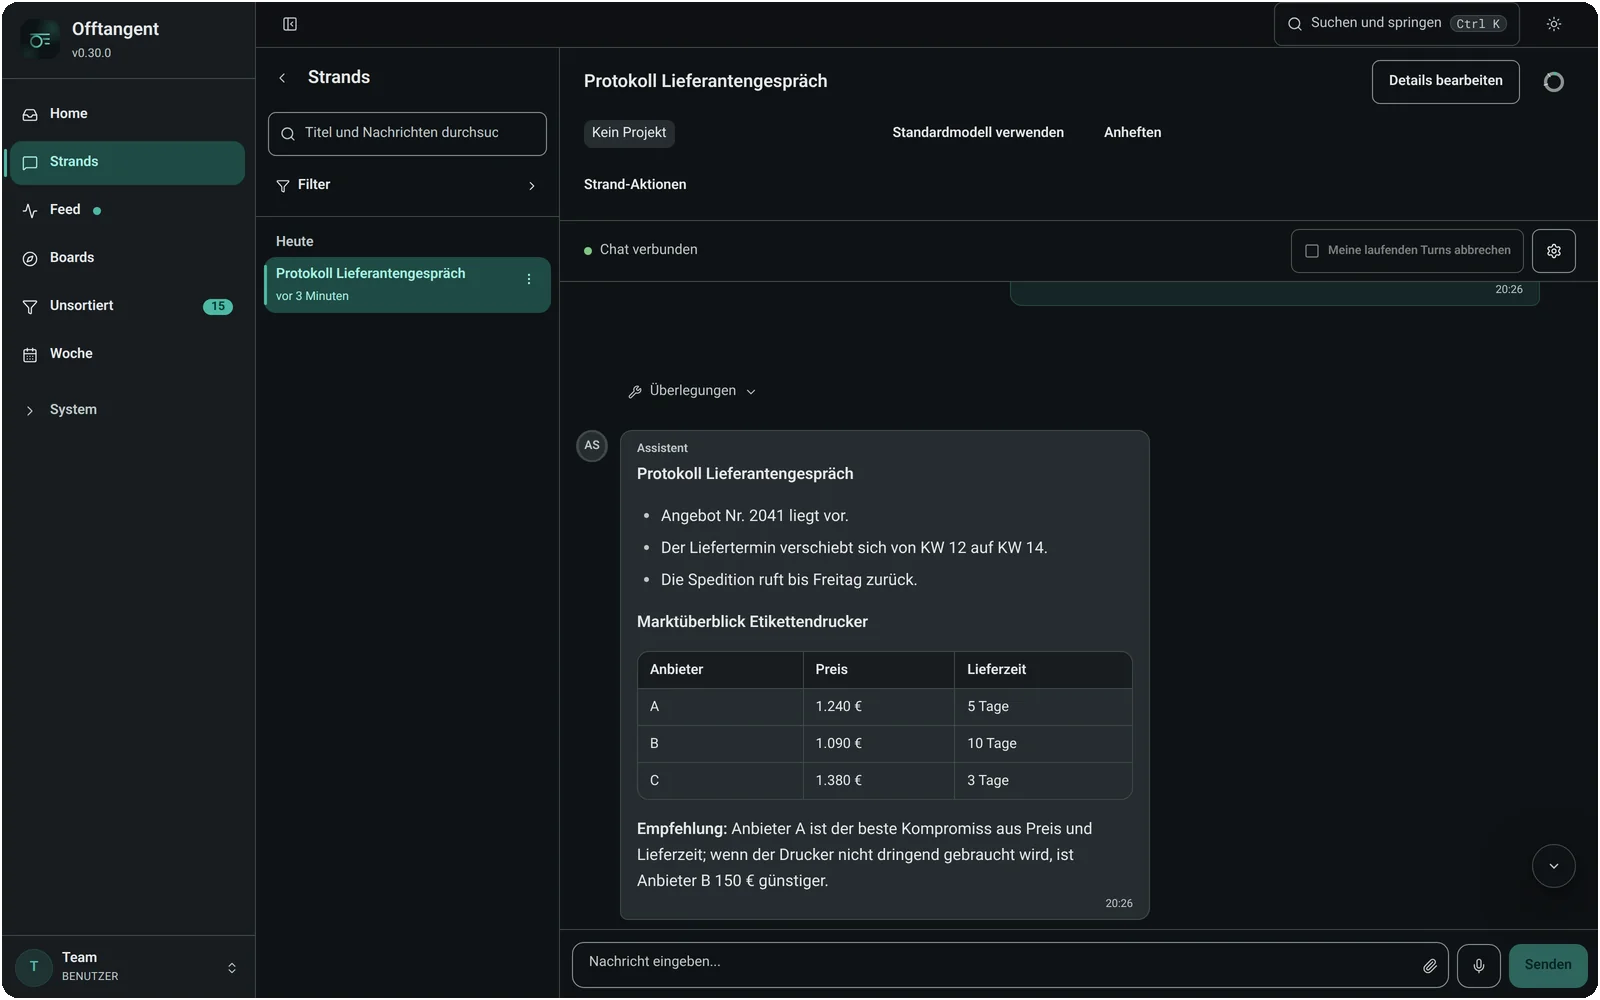Open Boards in the sidebar
Image resolution: width=1600 pixels, height=1000 pixels.
(x=127, y=258)
